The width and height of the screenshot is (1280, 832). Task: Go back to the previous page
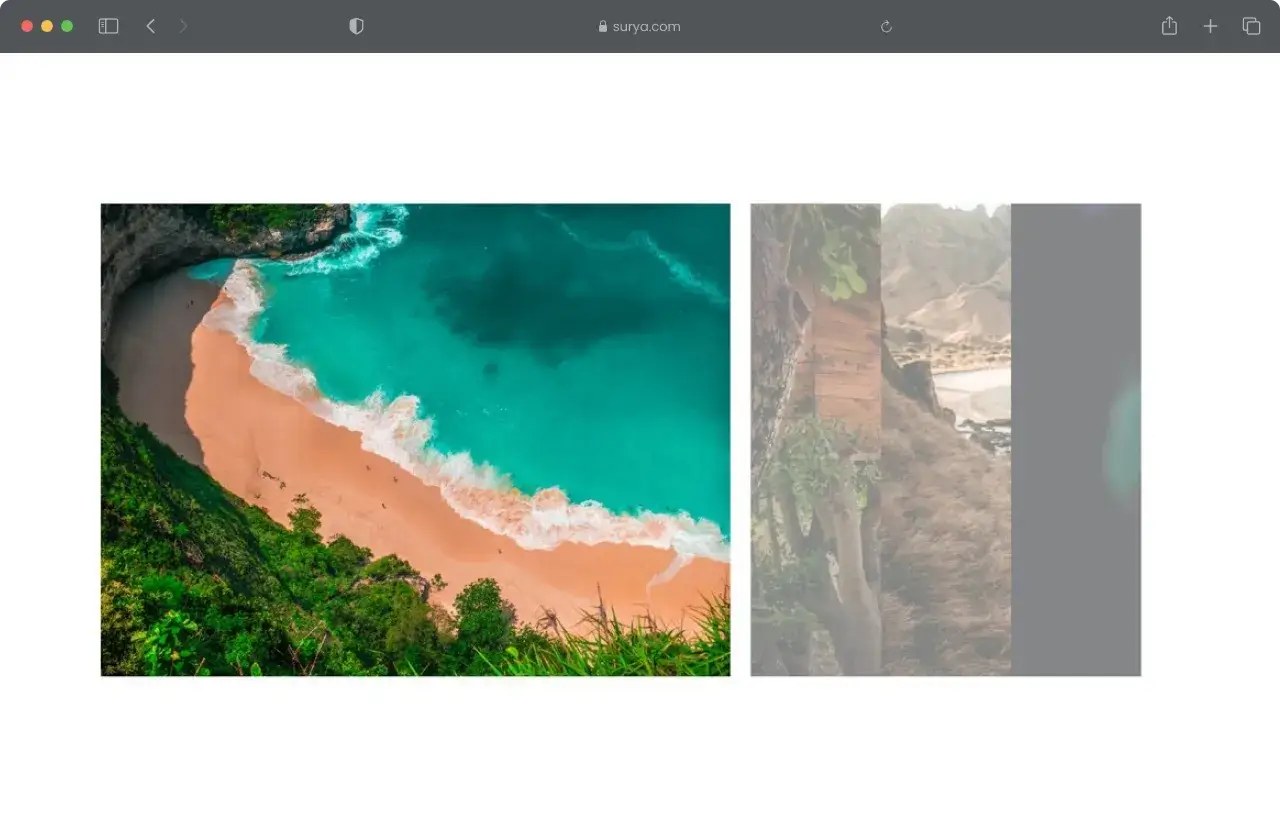(151, 26)
